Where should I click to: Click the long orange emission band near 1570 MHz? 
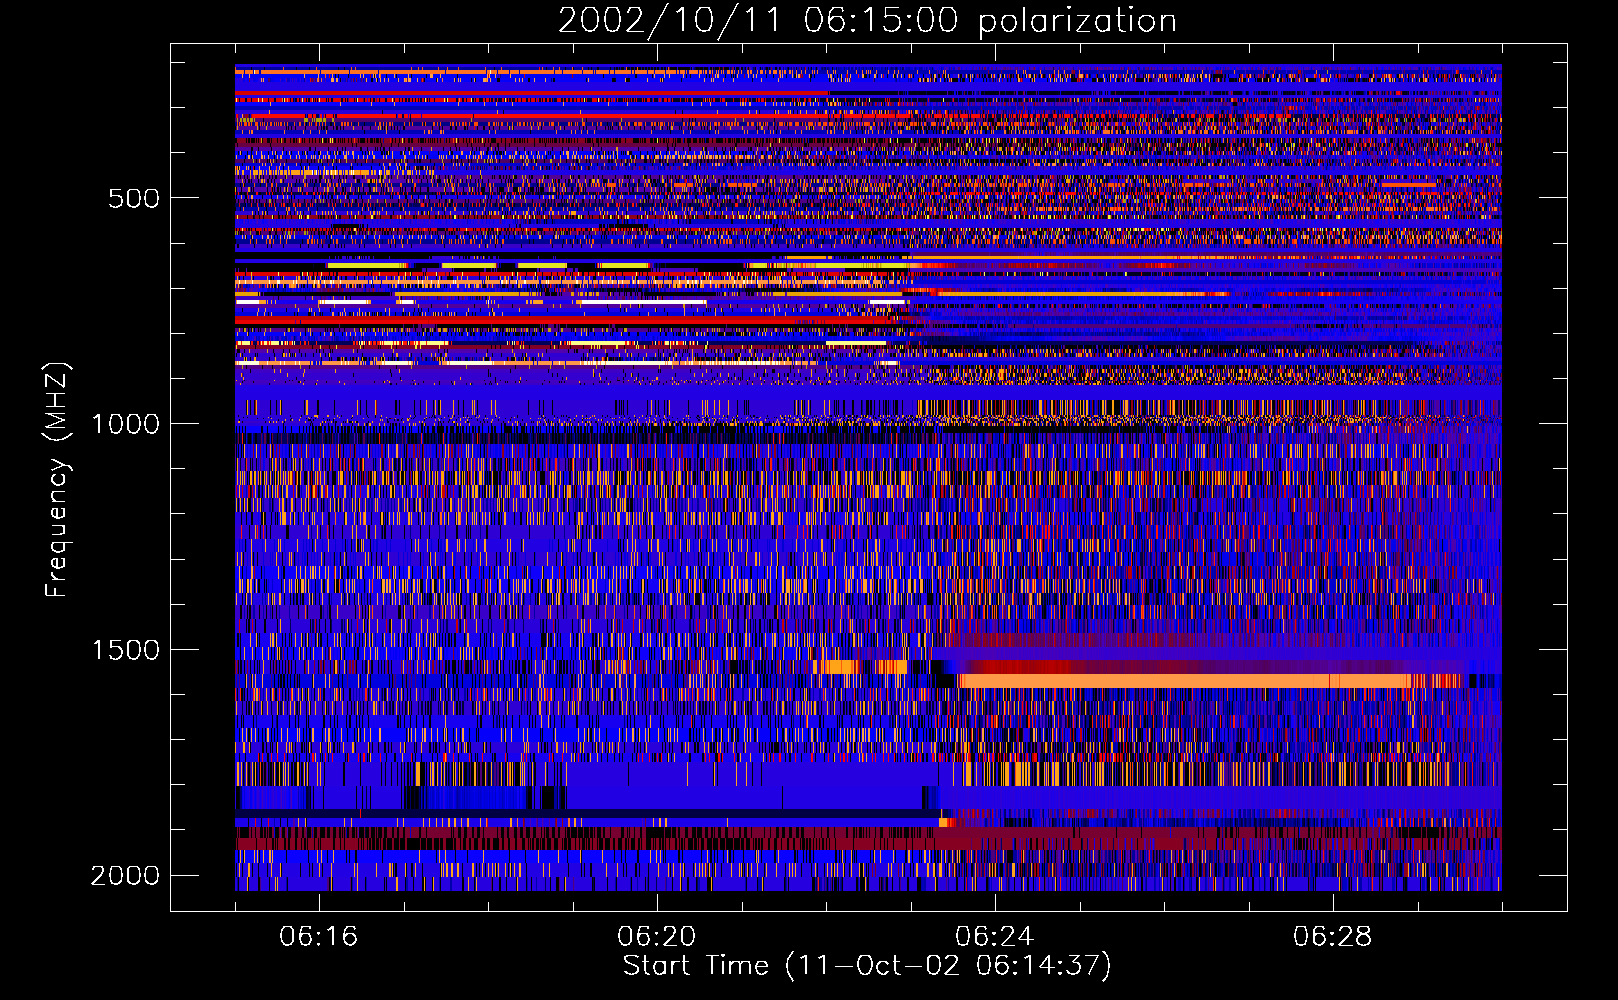[1184, 681]
